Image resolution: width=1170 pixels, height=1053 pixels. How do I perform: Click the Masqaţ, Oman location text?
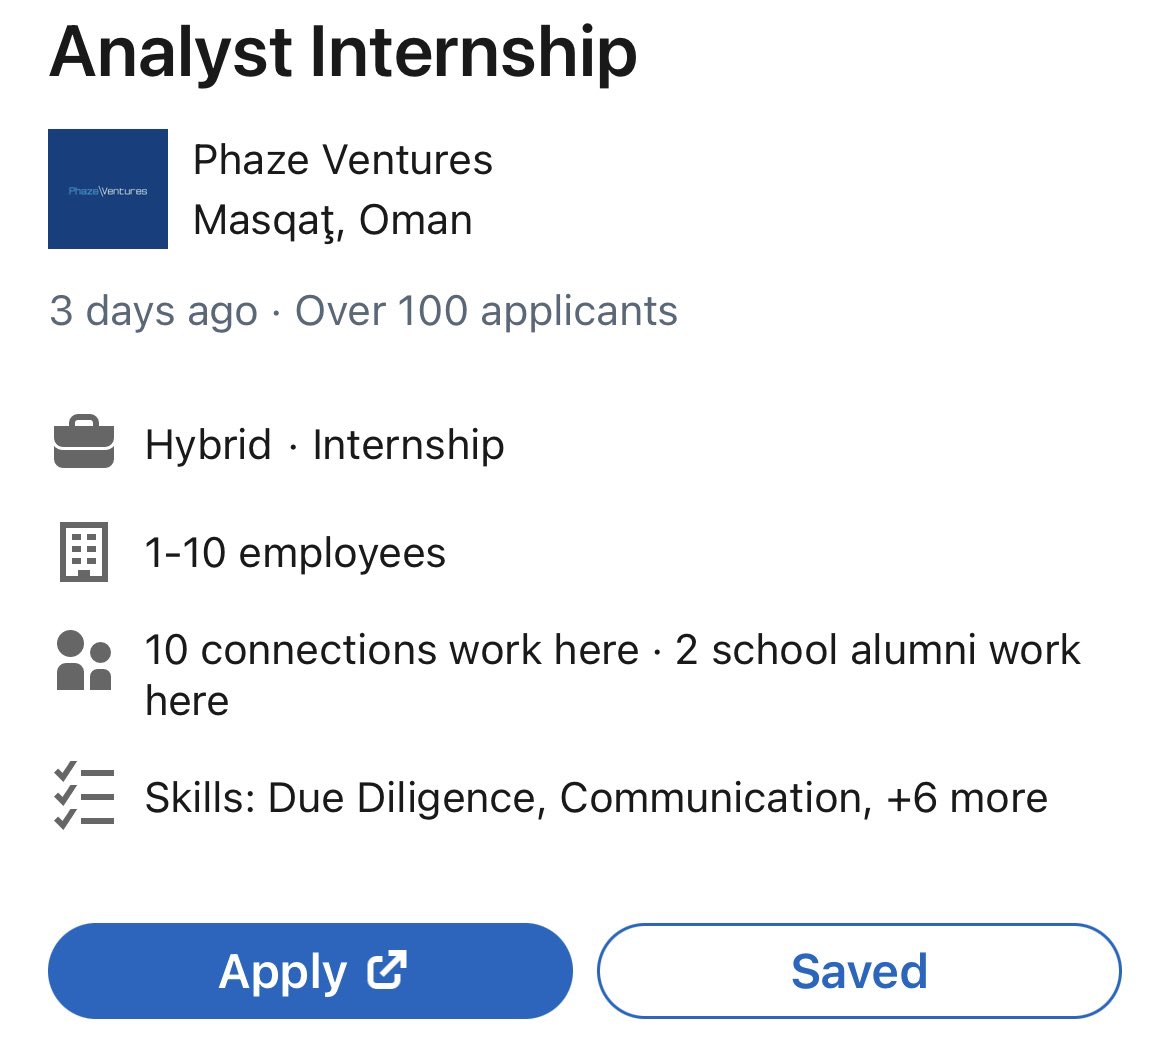point(333,220)
